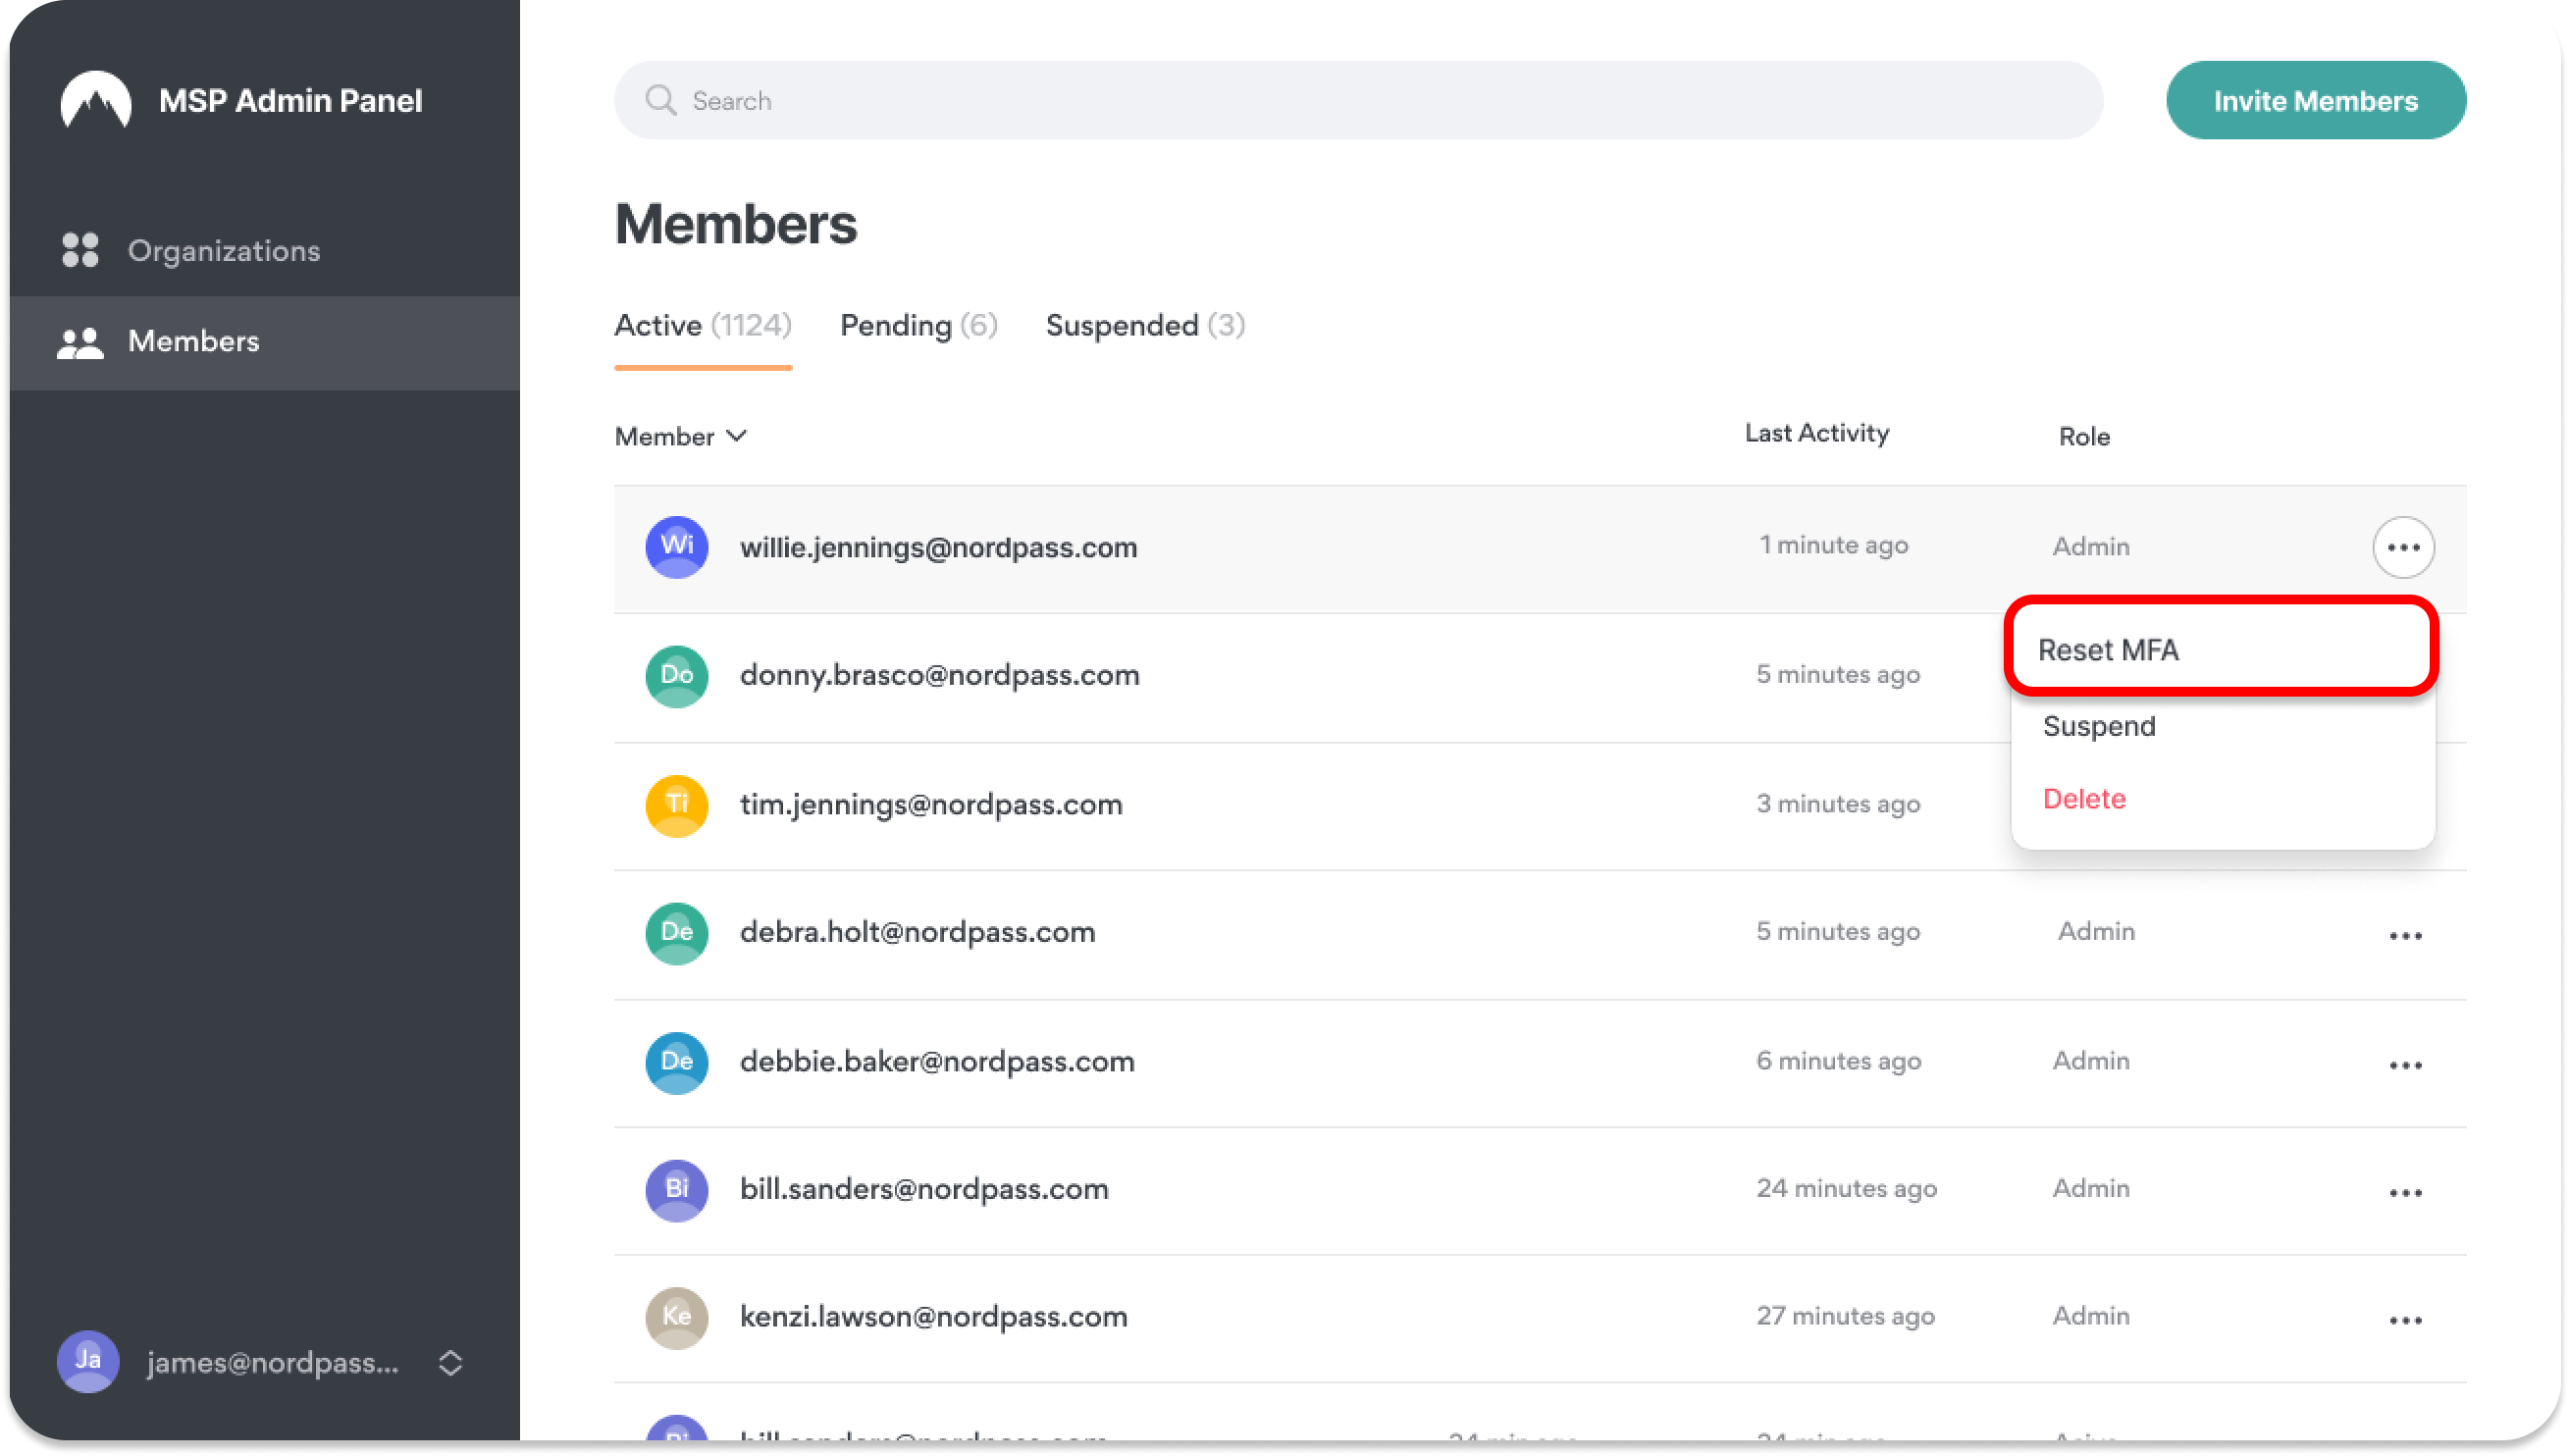Click the Organizations four-dot icon

point(80,250)
